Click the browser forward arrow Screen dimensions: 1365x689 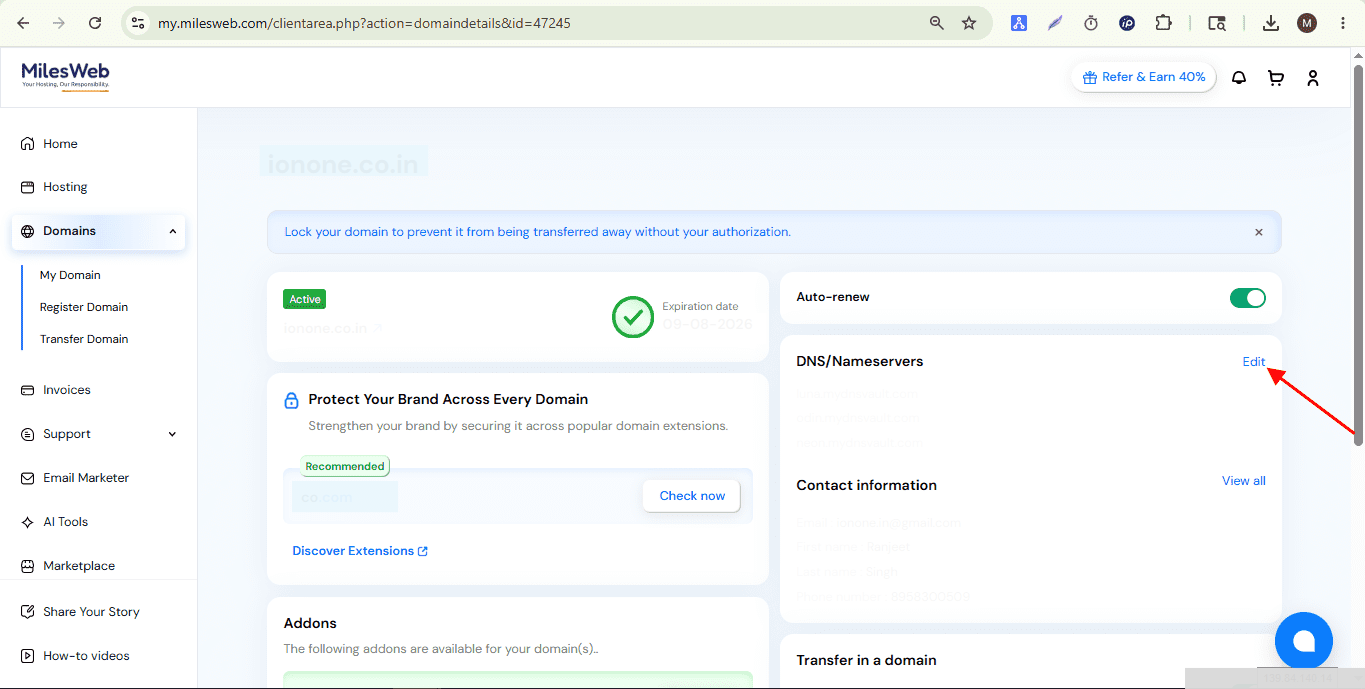[59, 23]
